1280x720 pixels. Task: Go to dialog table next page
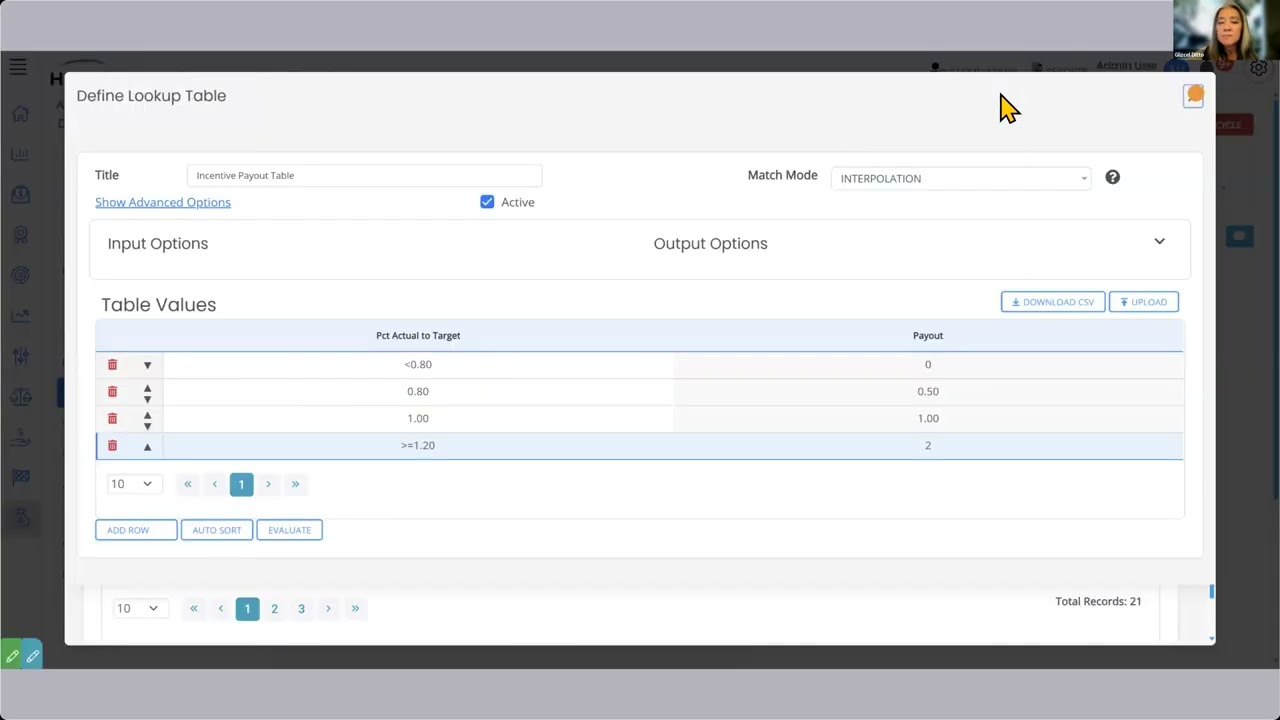[x=268, y=484]
